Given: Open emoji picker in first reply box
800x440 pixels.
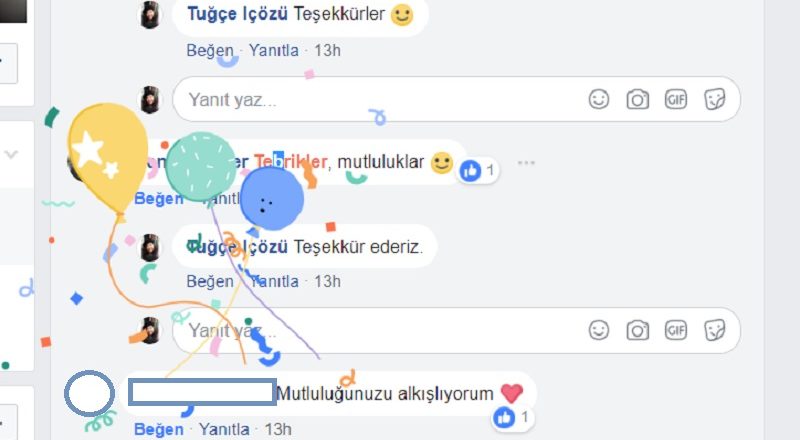Looking at the screenshot, I should [x=598, y=99].
